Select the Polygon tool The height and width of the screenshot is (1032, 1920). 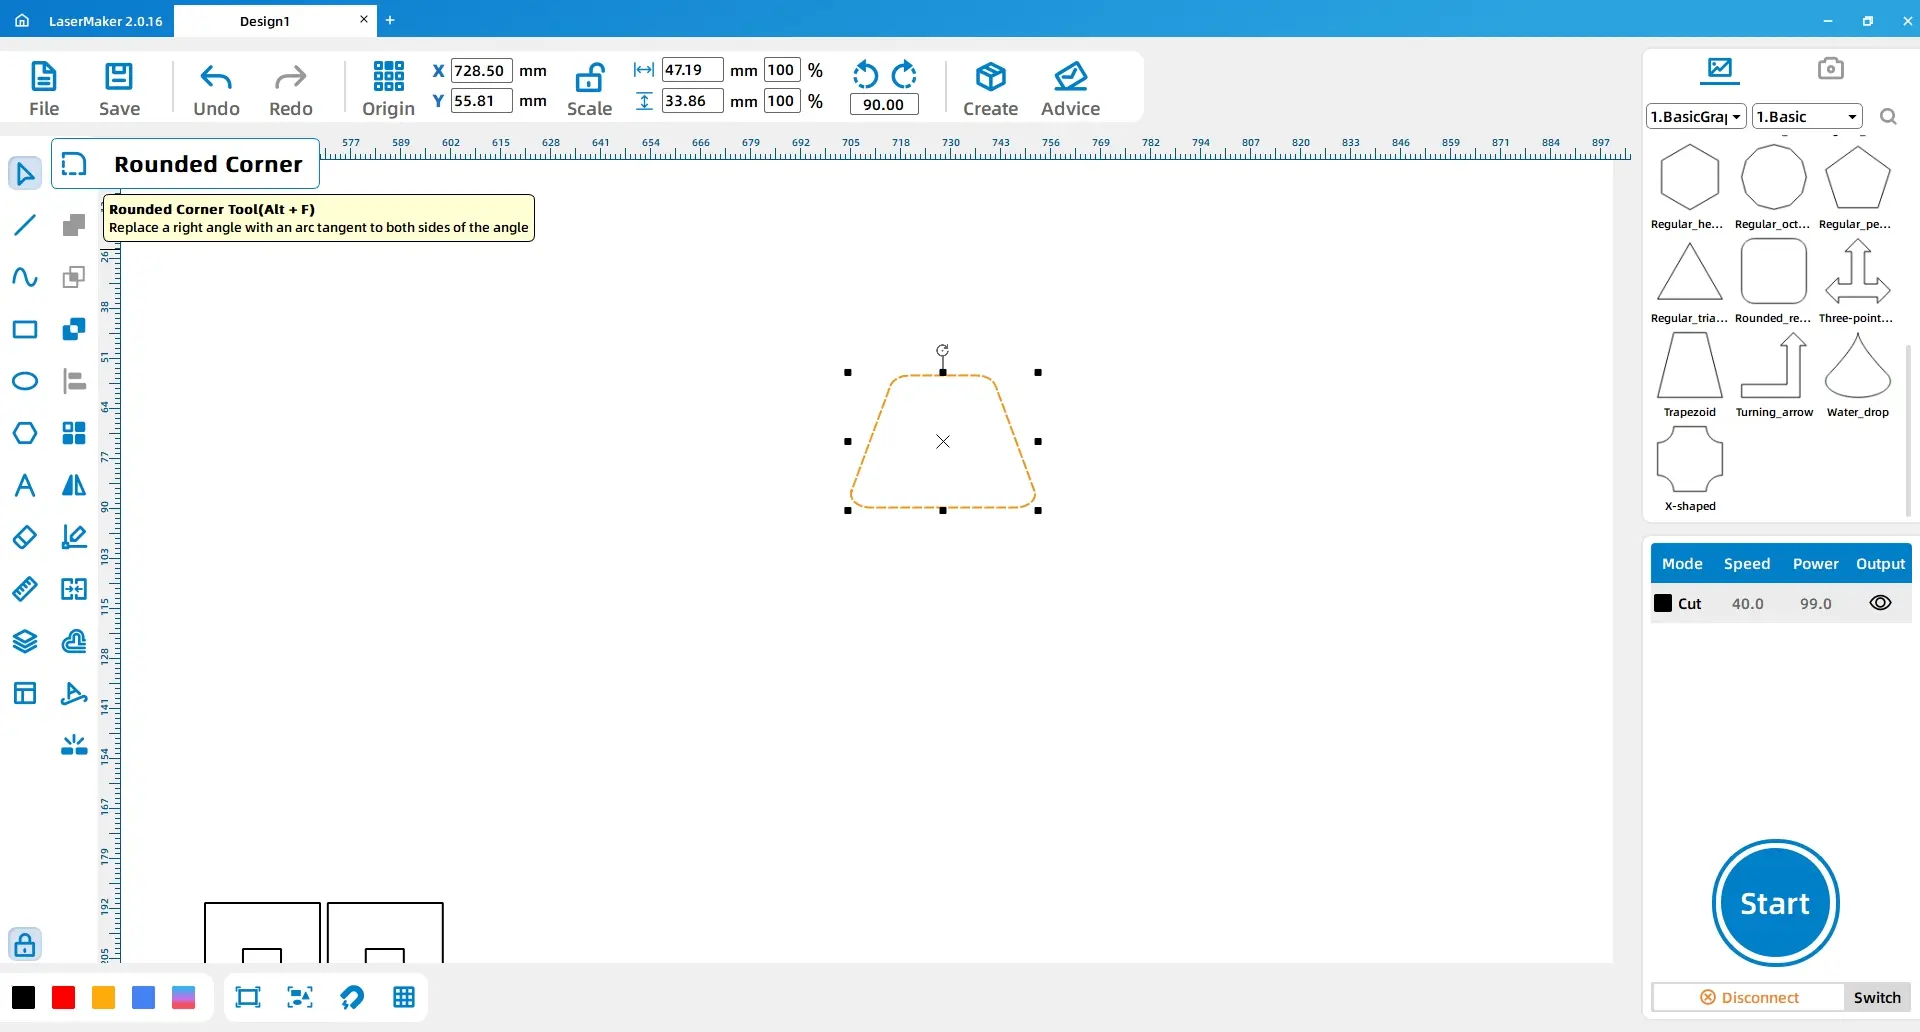[x=25, y=433]
